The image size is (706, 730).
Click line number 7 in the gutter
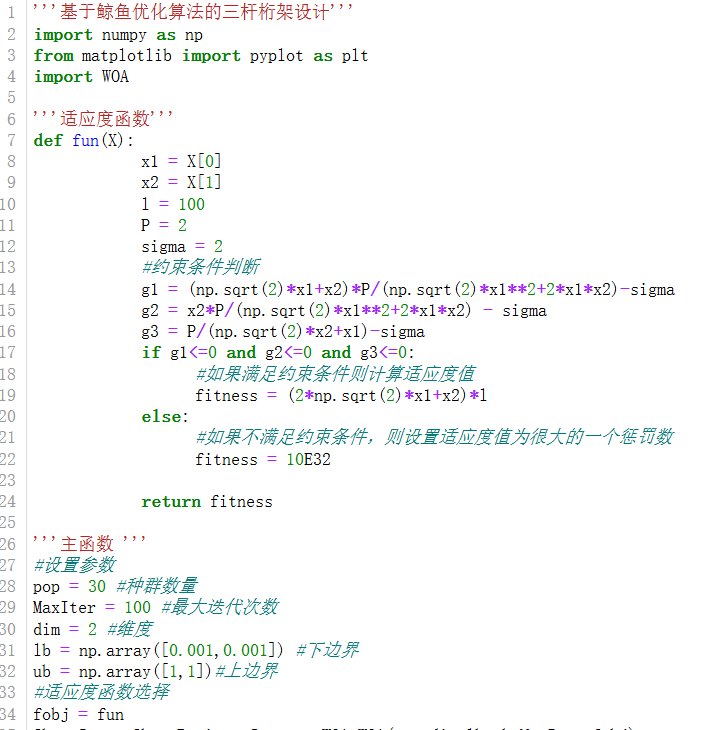click(x=11, y=140)
